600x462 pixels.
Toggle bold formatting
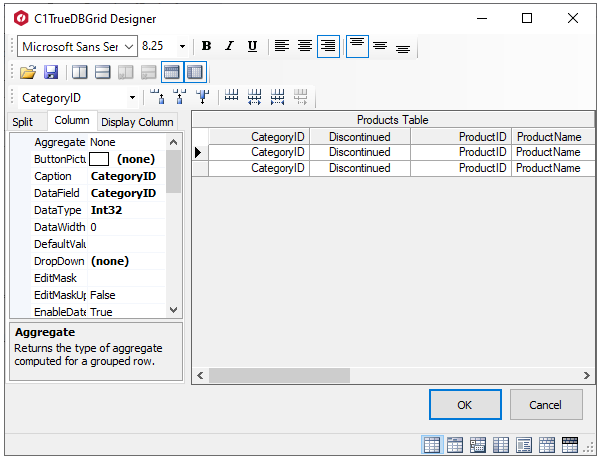206,46
